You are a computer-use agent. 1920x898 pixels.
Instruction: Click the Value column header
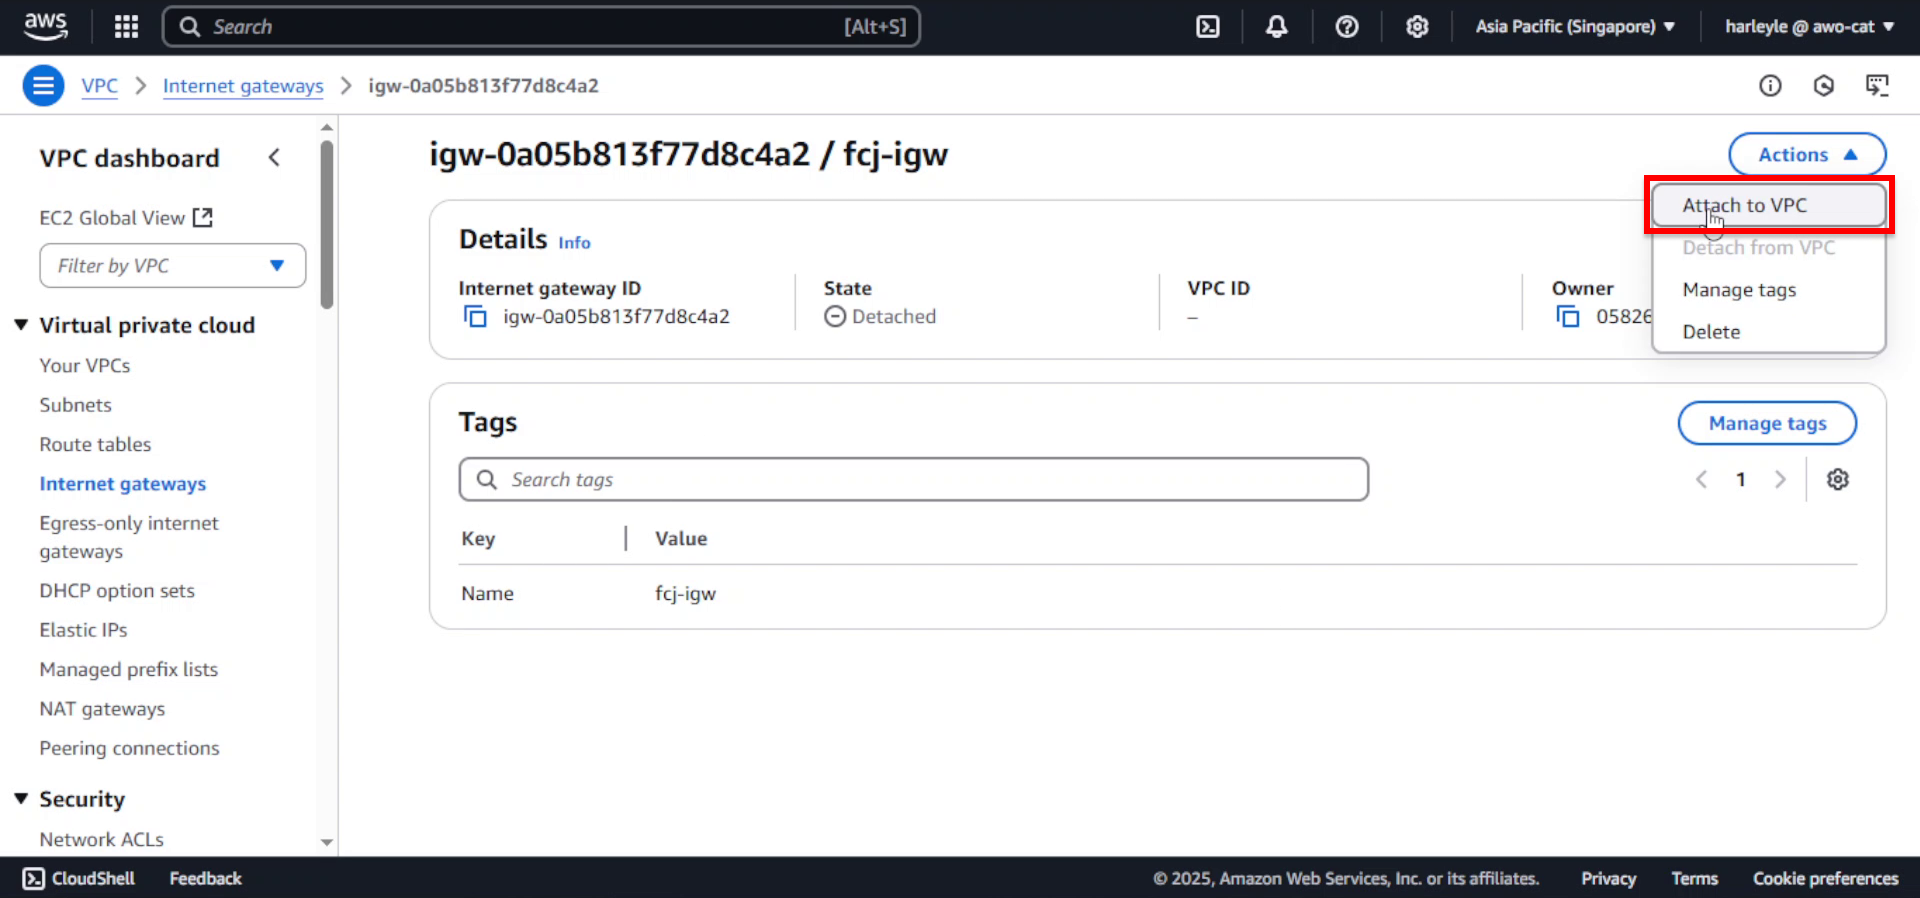[681, 539]
